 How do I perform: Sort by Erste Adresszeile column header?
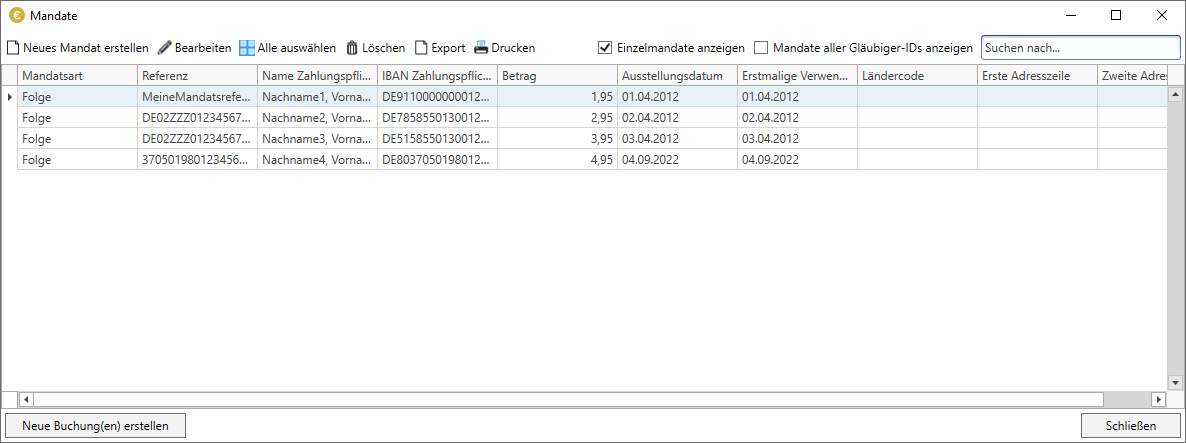click(1038, 76)
